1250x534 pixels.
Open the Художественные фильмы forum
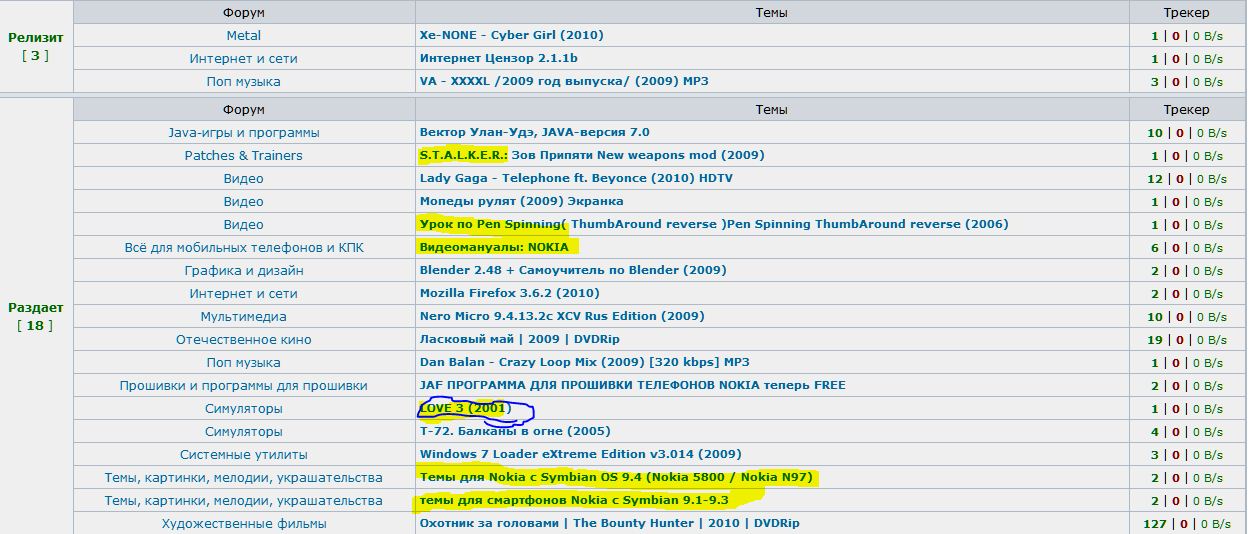(243, 523)
